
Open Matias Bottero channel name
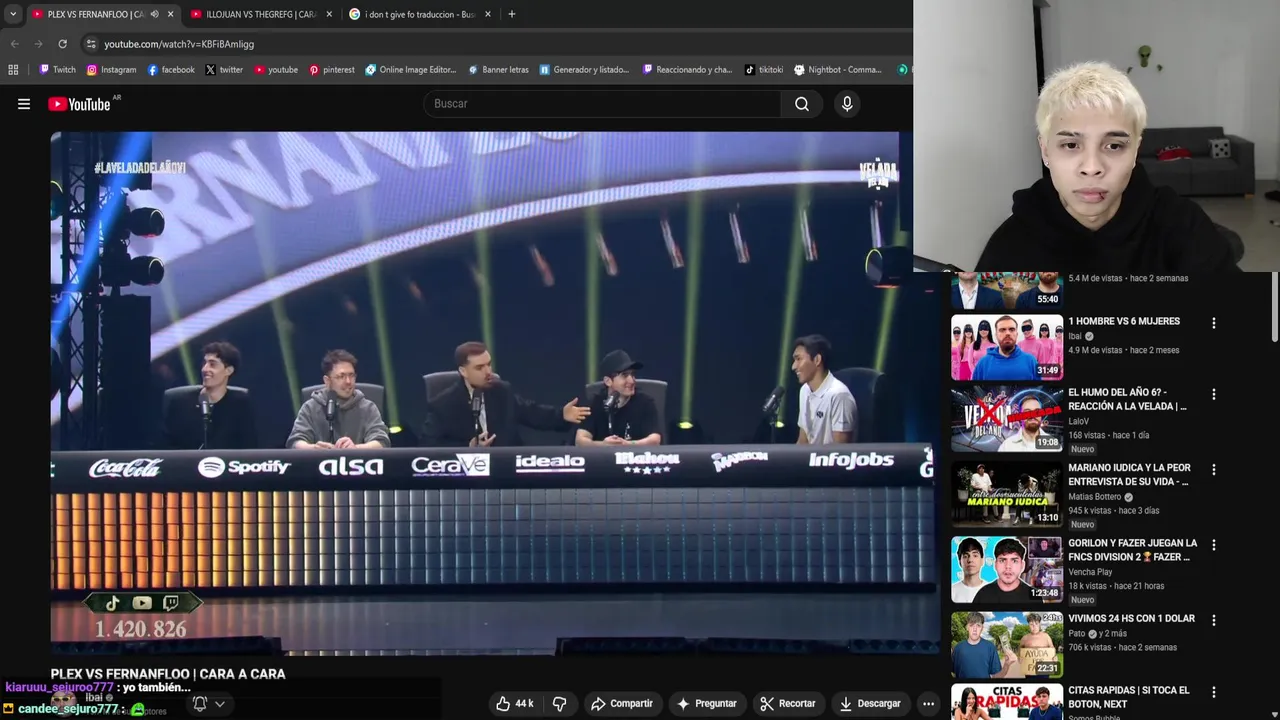click(x=1094, y=497)
